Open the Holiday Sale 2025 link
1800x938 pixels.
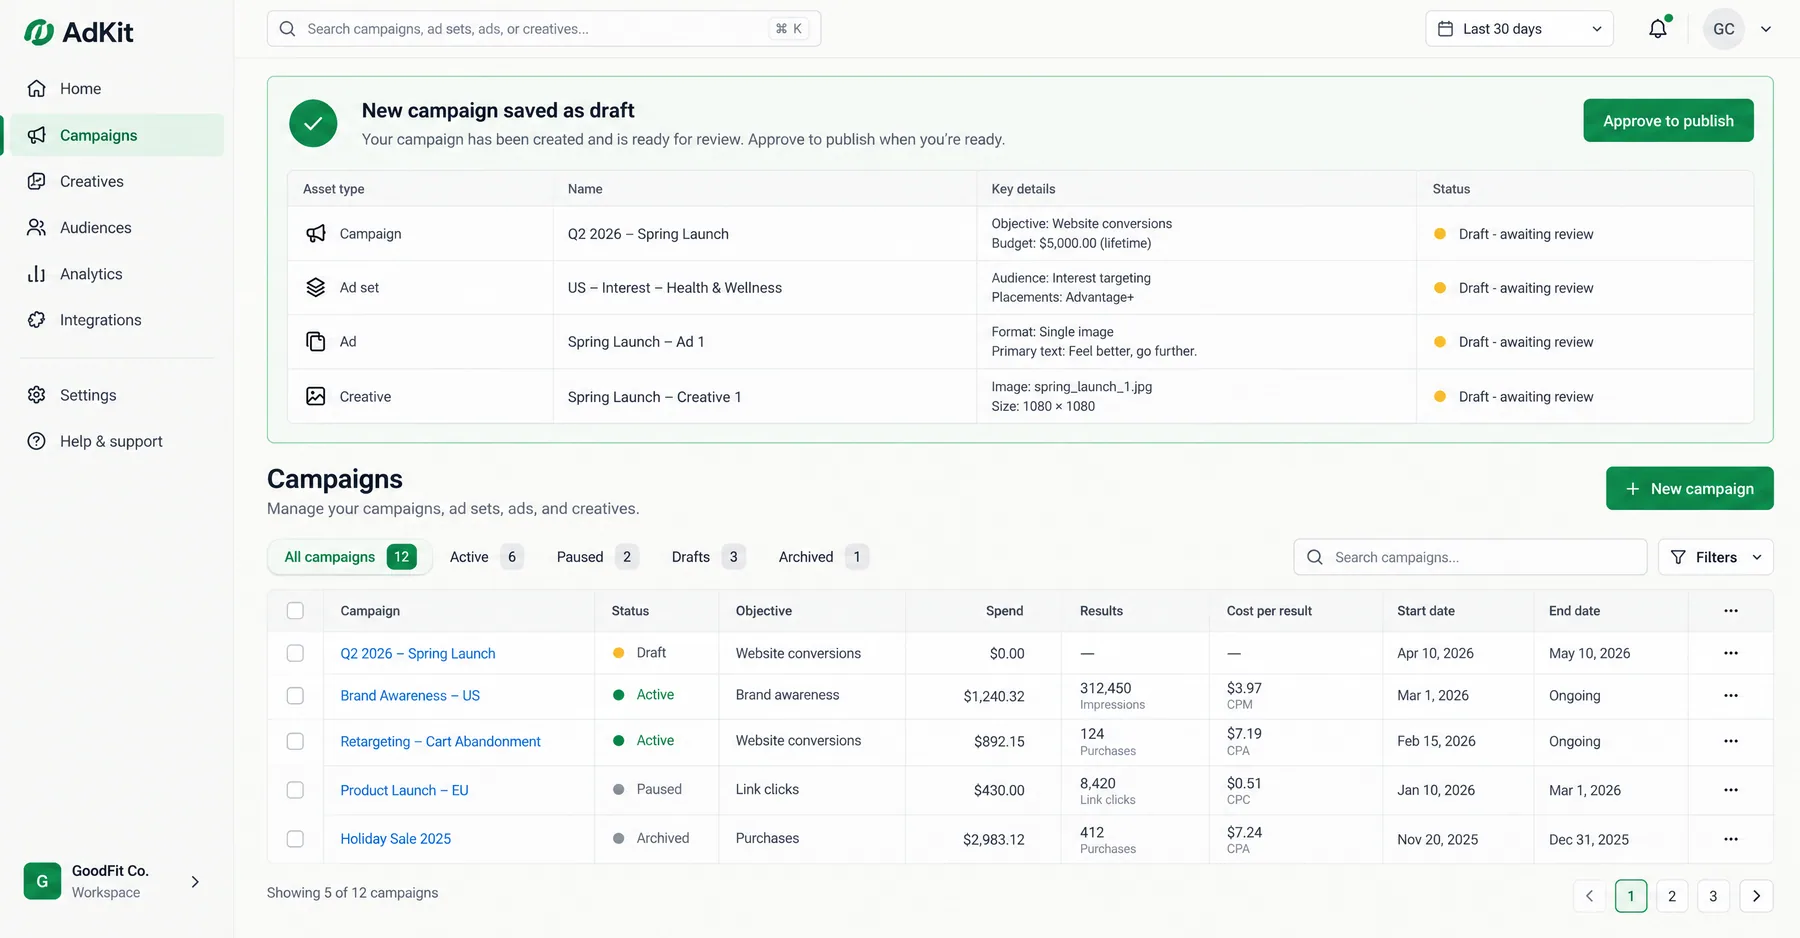coord(395,839)
